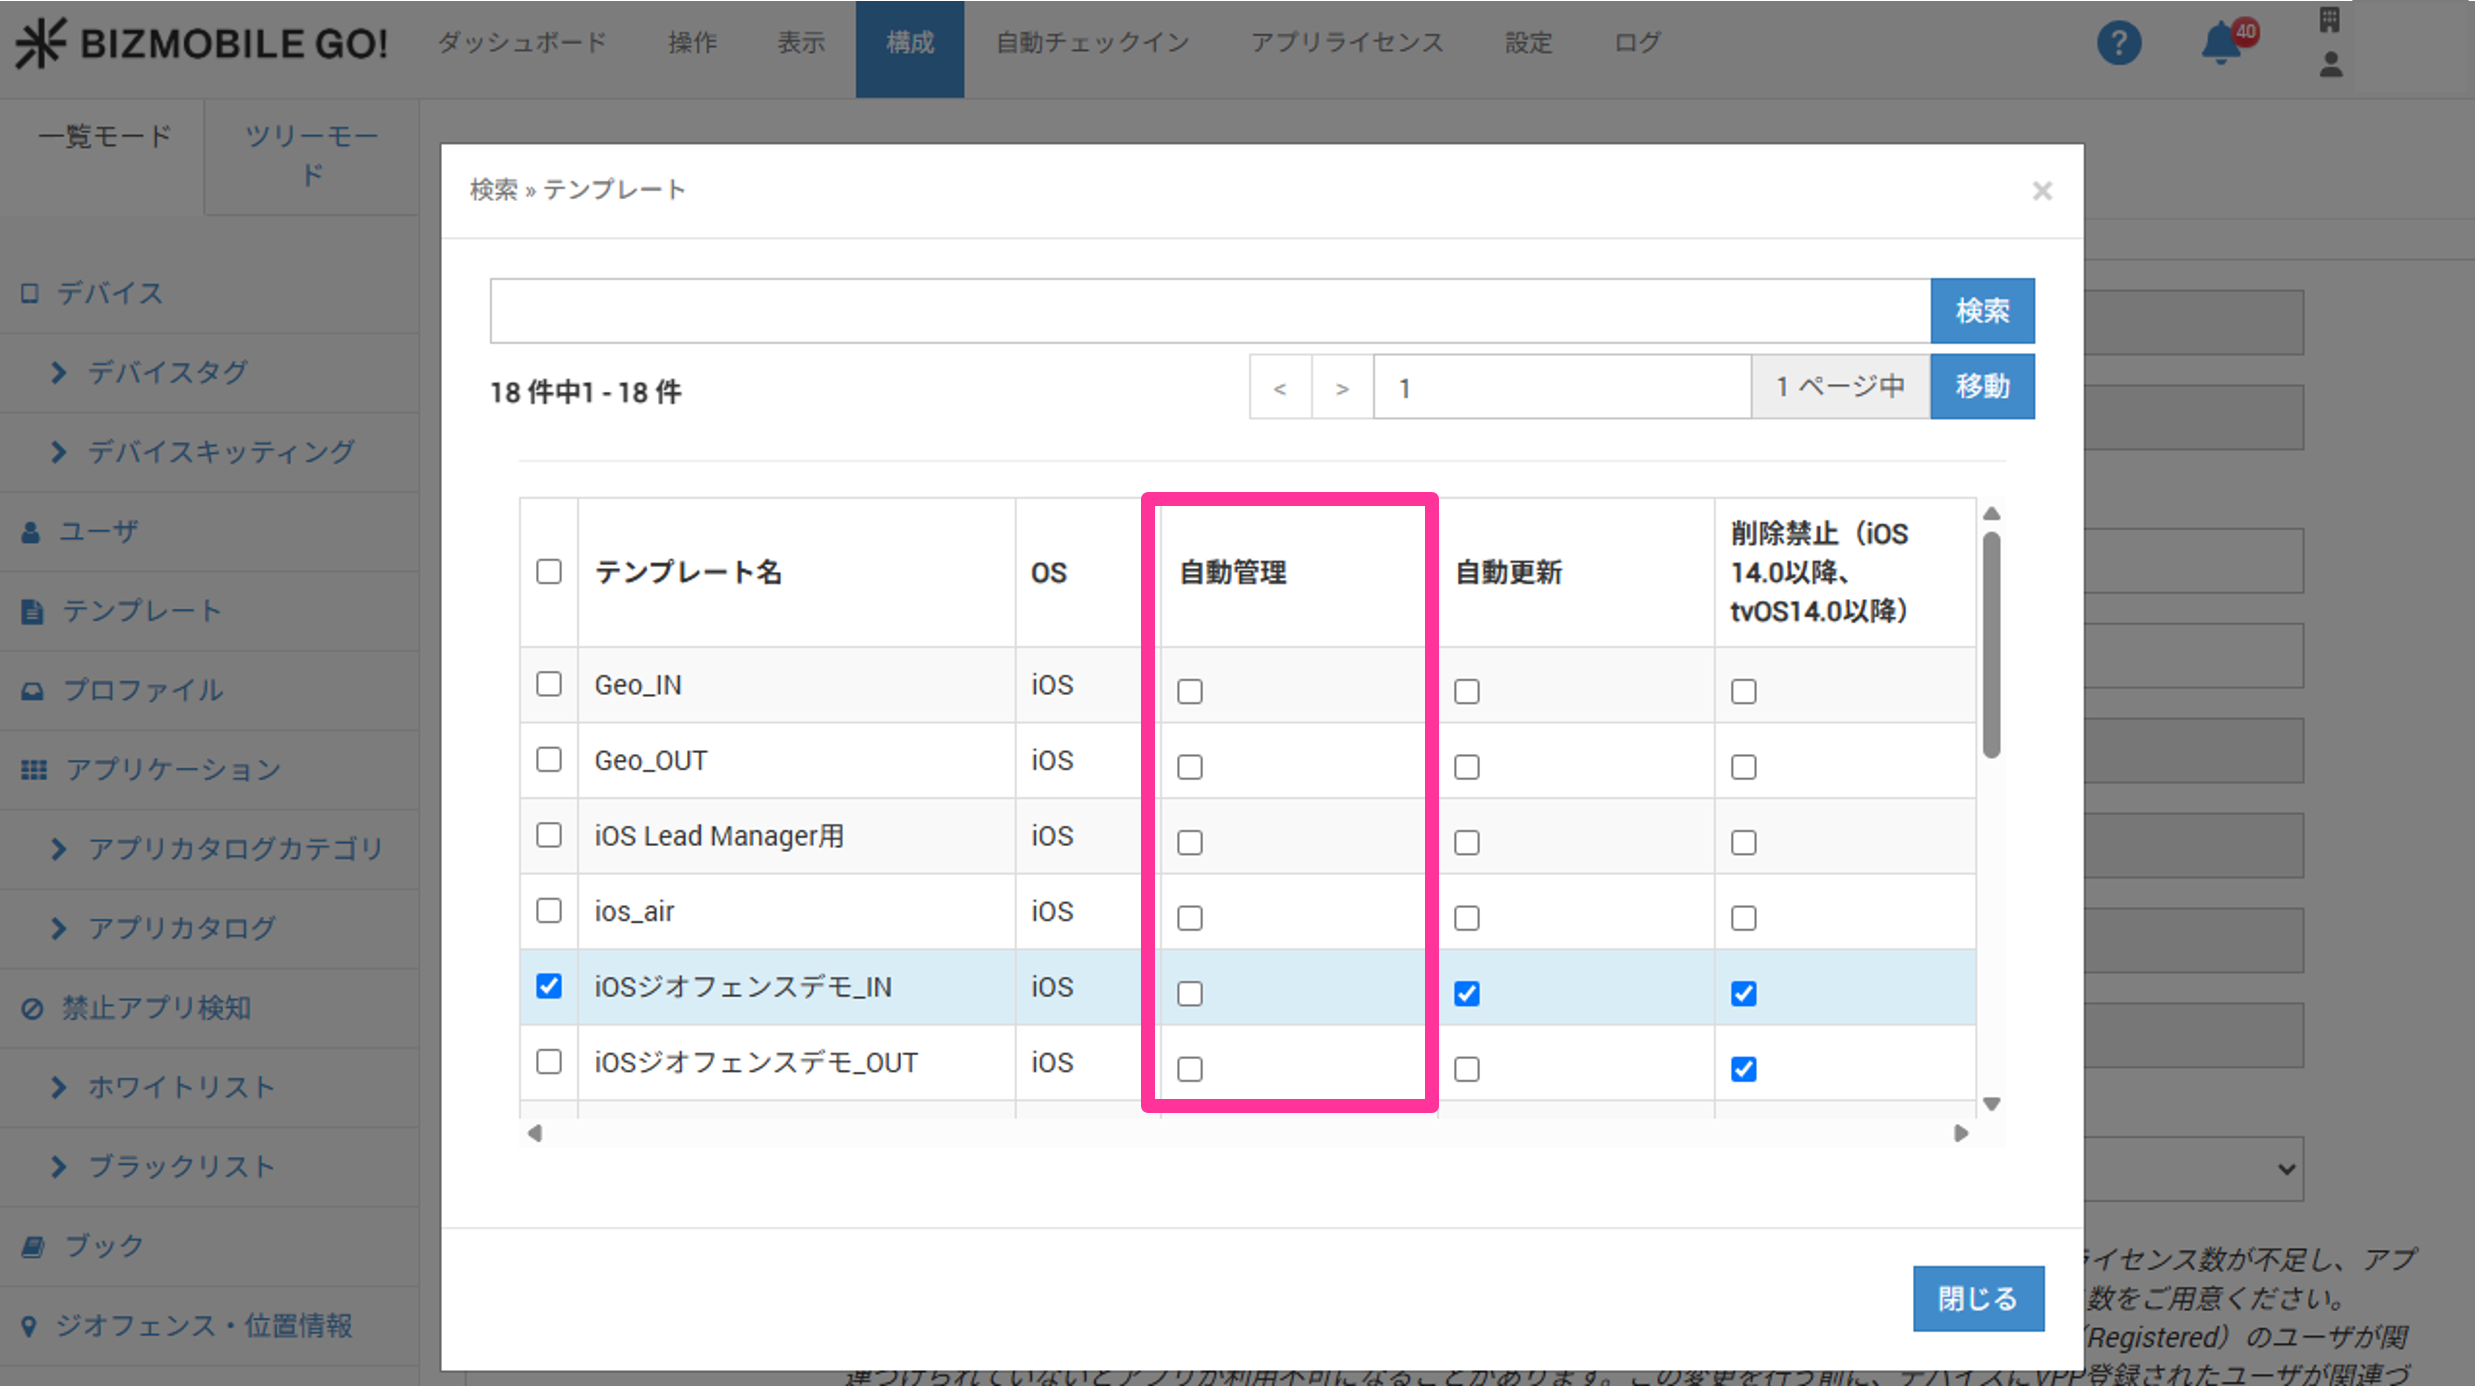Click the 検索 search button
2475x1386 pixels.
(1982, 311)
